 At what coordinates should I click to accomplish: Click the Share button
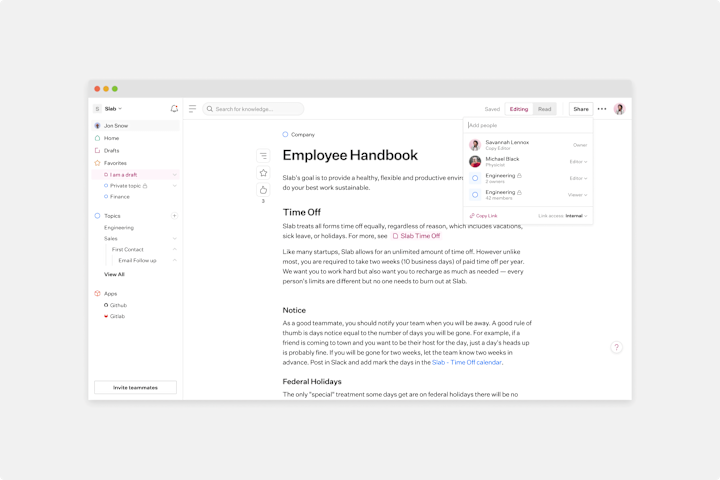click(x=581, y=109)
